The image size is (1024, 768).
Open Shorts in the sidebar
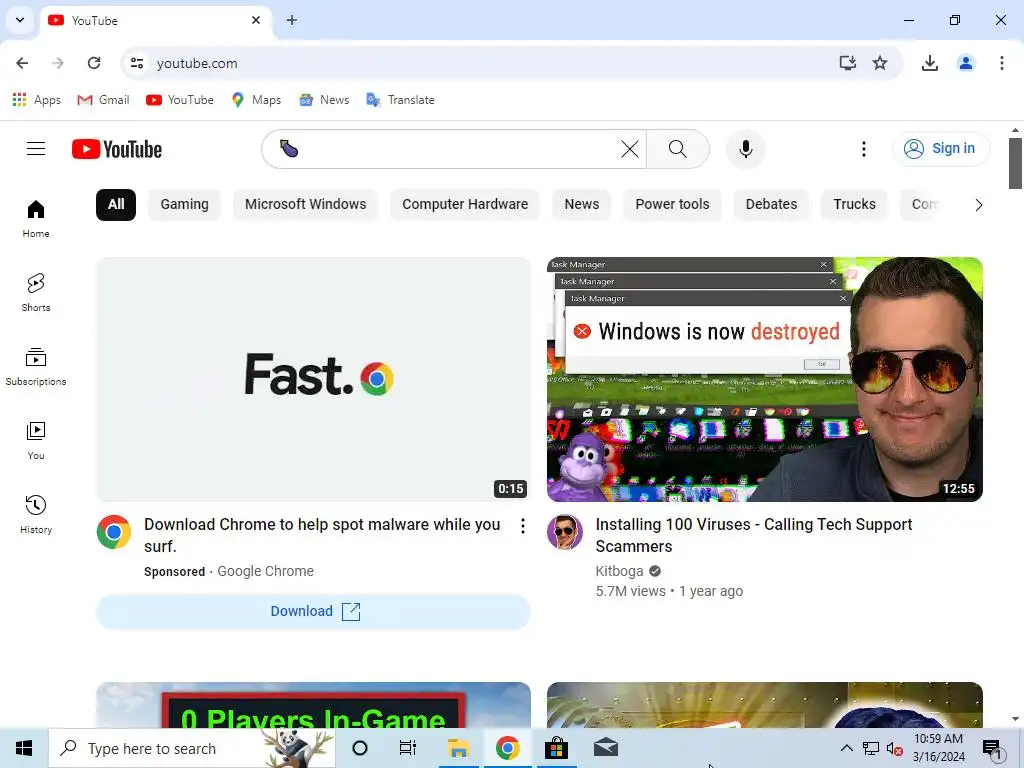coord(36,293)
